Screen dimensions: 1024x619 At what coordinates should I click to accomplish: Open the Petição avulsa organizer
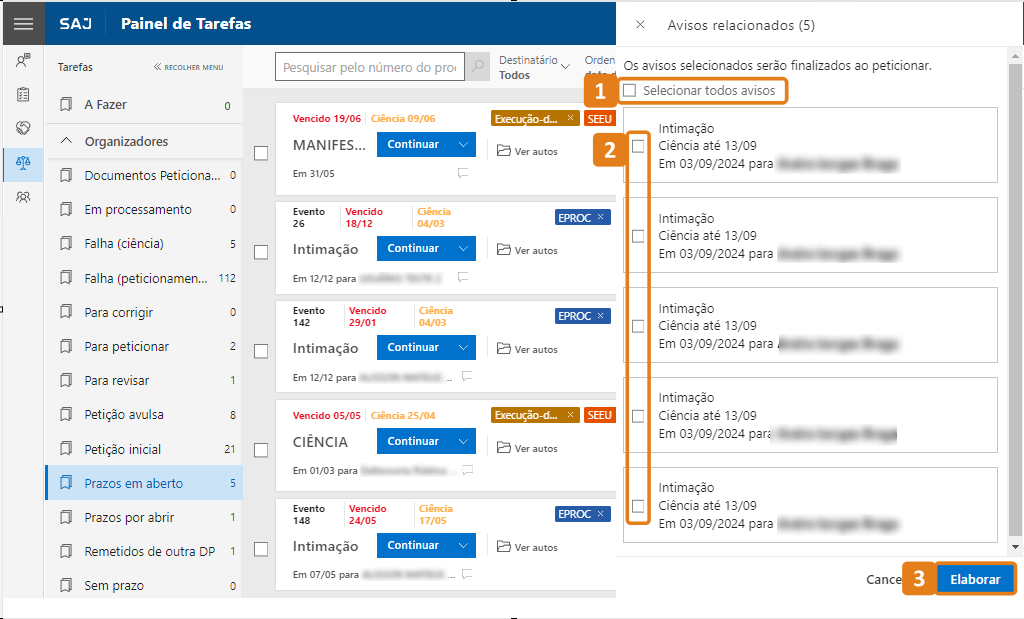point(144,415)
